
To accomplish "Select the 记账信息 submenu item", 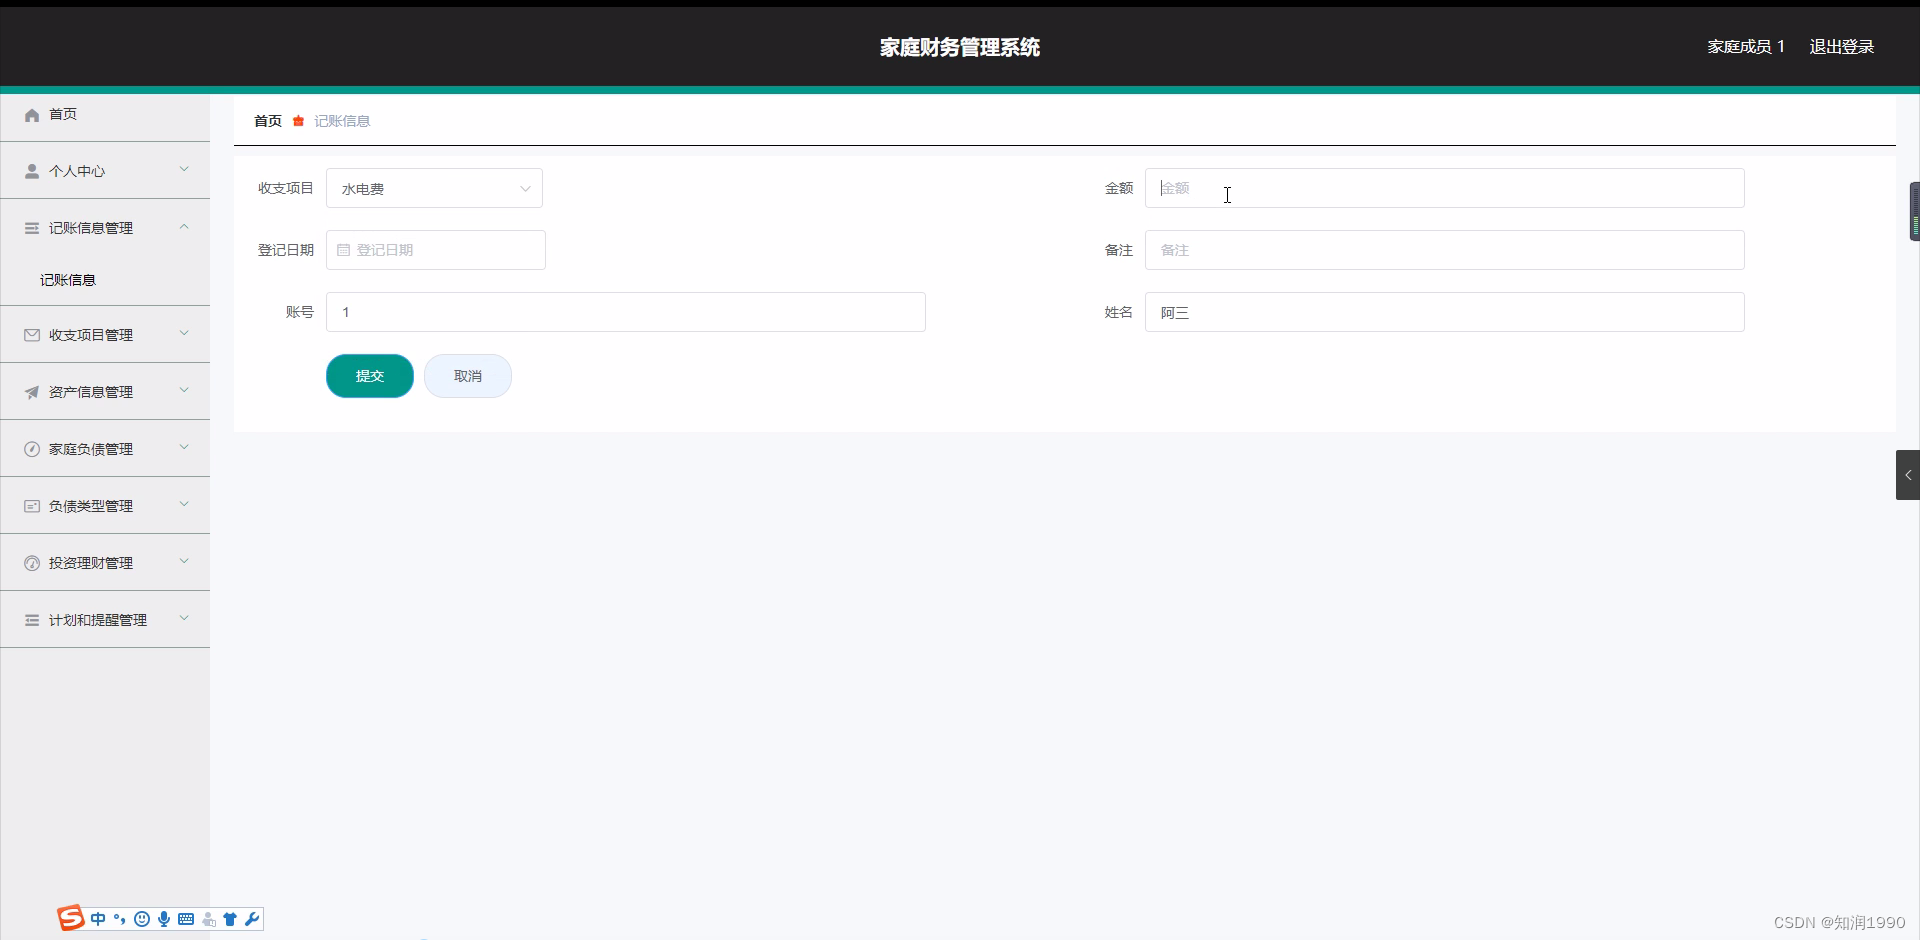I will pos(67,279).
